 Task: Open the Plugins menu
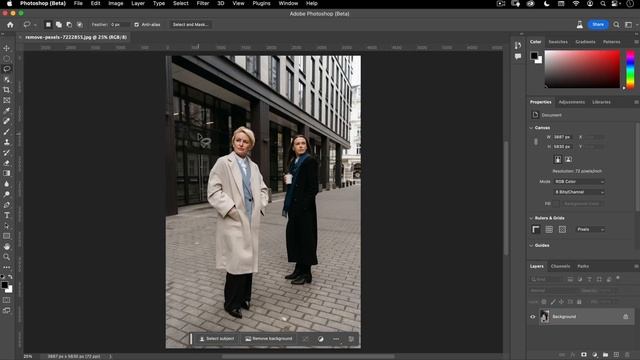[261, 3]
